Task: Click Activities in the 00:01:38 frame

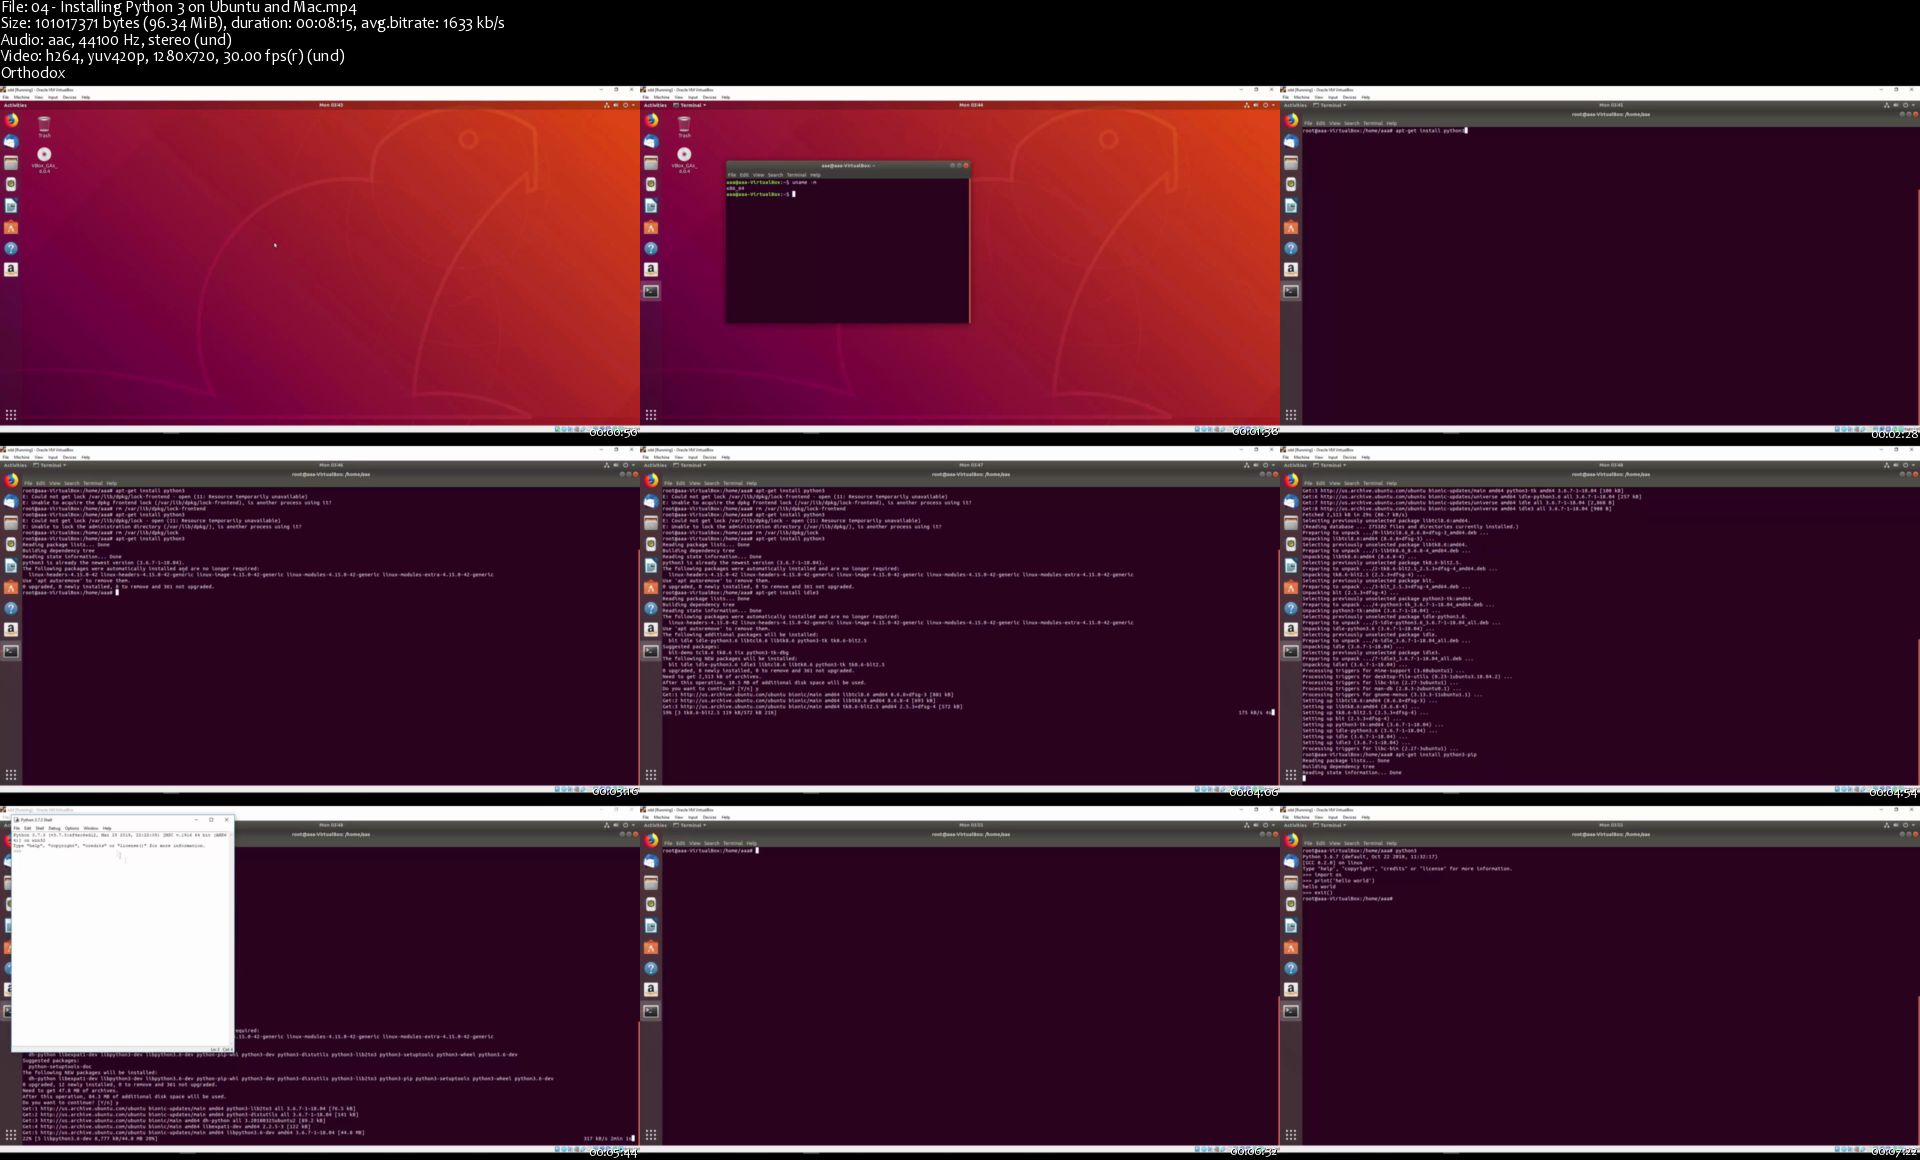Action: 654,105
